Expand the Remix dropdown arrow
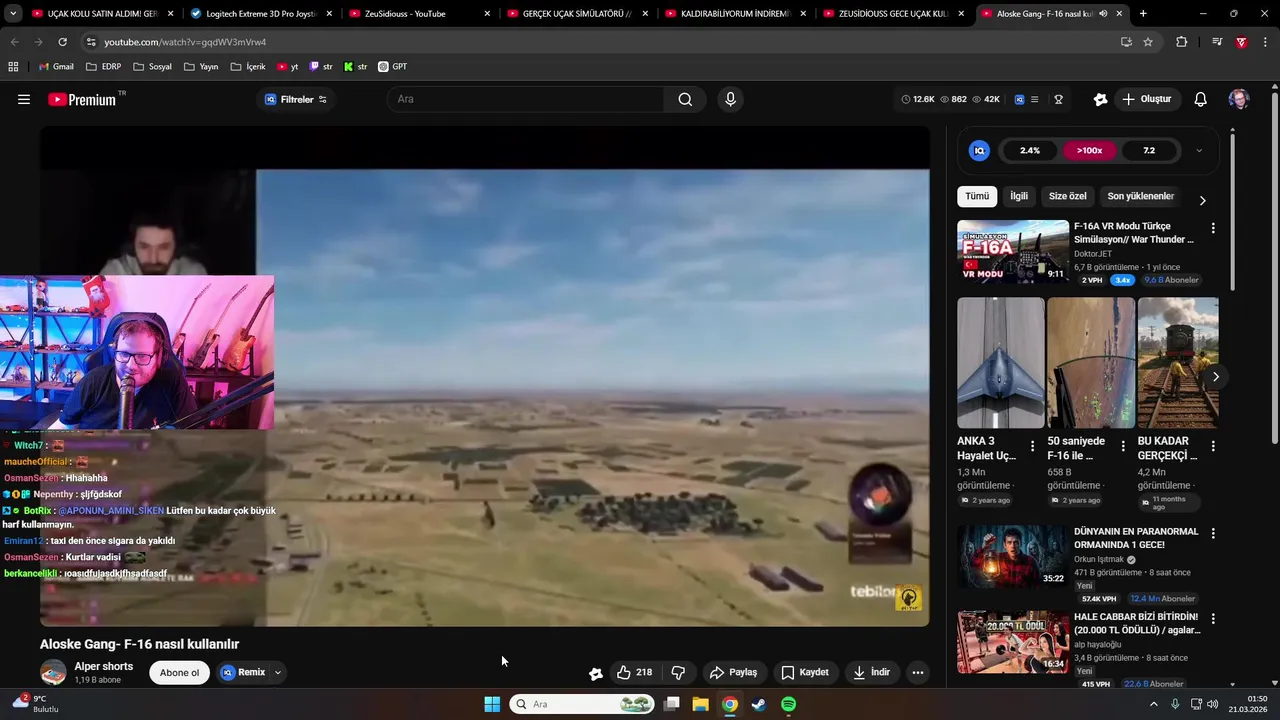 [x=278, y=673]
